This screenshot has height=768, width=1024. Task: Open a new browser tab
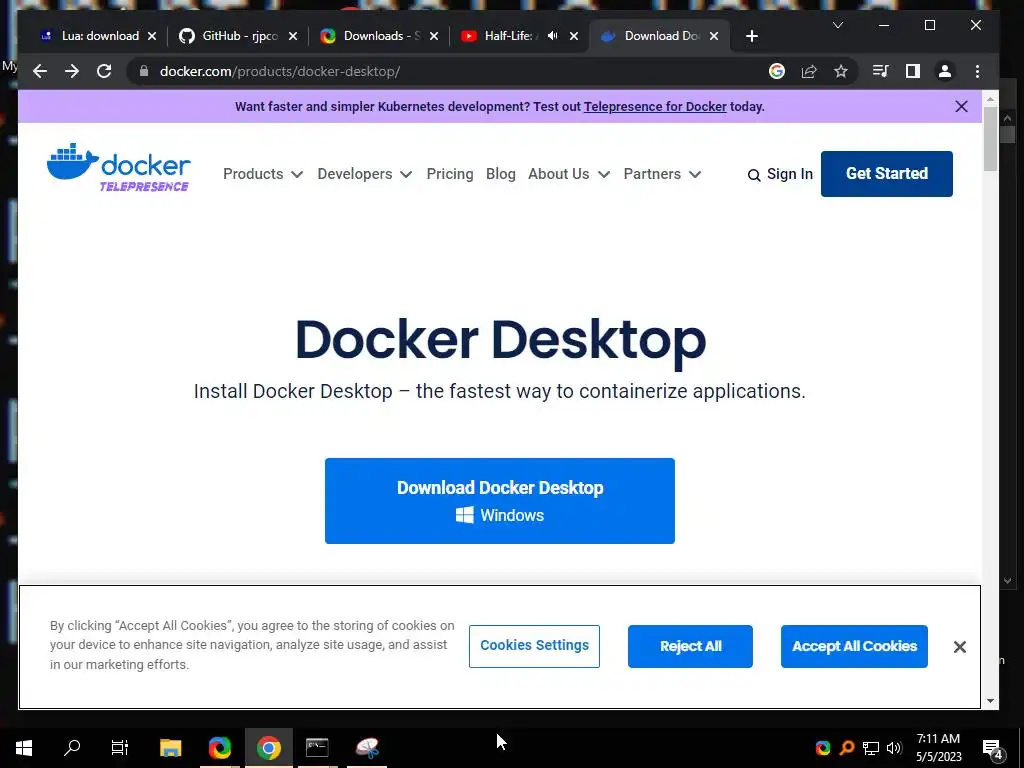752,36
